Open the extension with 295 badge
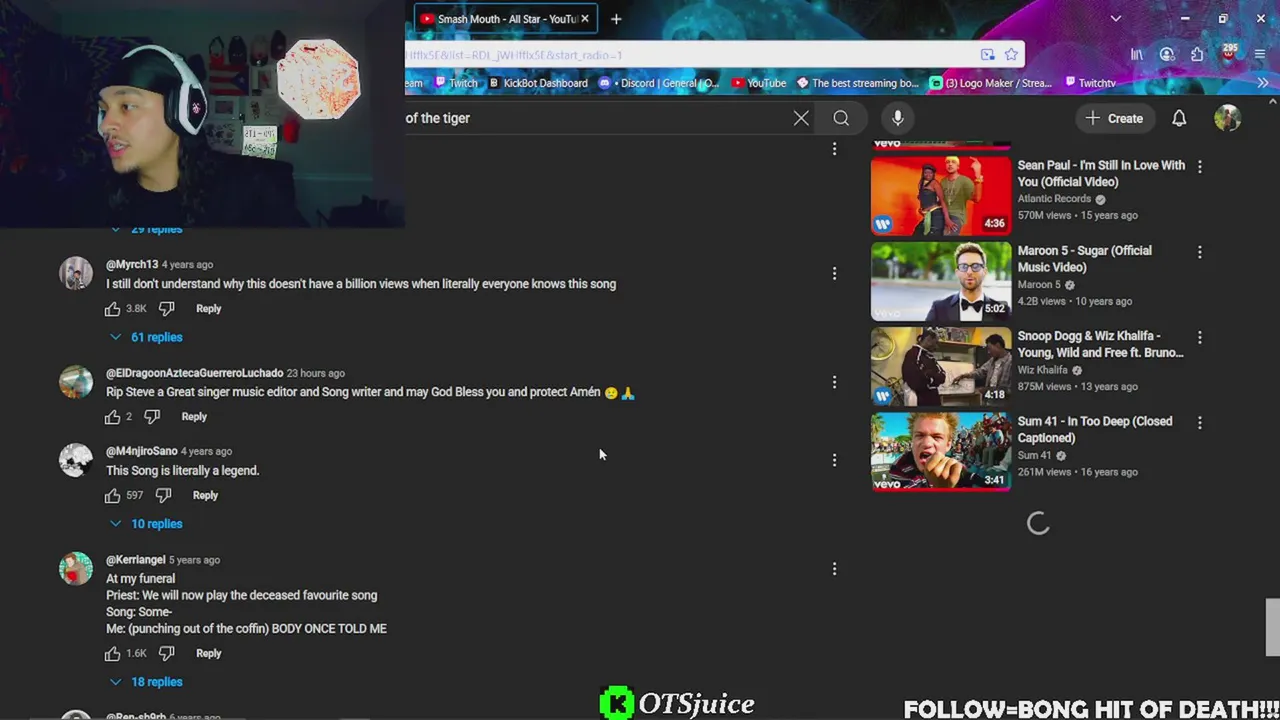1280x720 pixels. pos(1229,53)
